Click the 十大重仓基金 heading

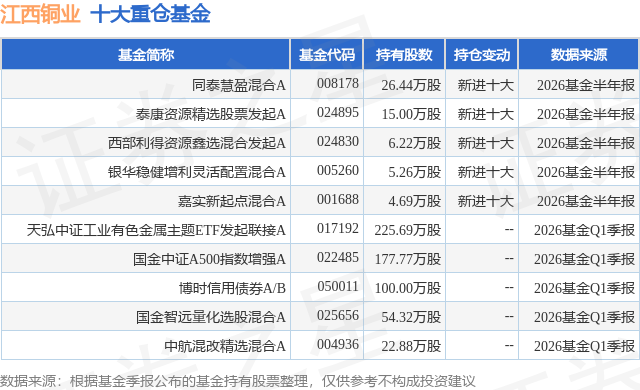pos(150,14)
